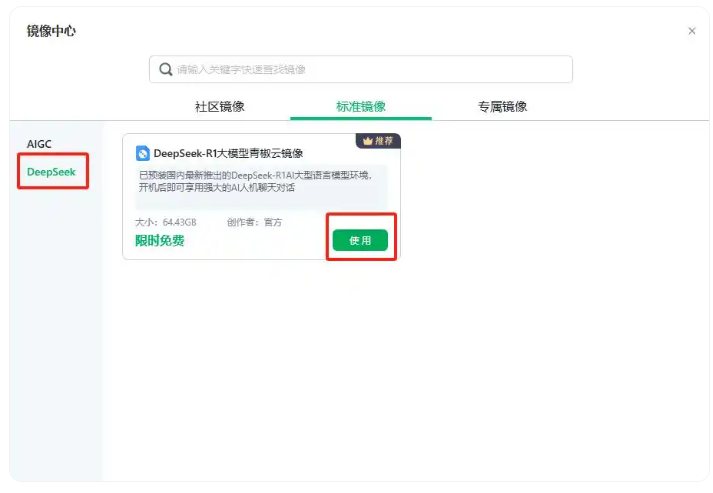Viewport: 713px width, 493px height.
Task: Choose the AIGC category in sidebar
Action: coord(39,144)
